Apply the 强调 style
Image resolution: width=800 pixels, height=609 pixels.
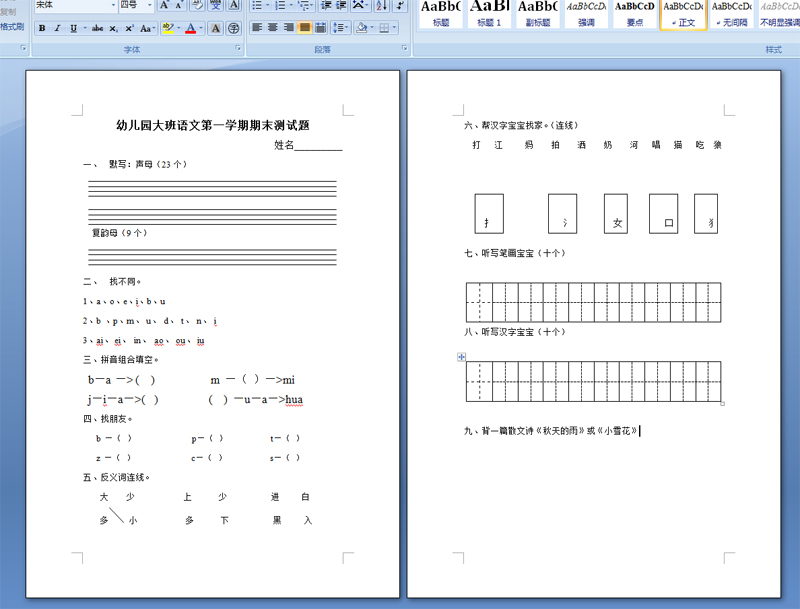coord(586,14)
